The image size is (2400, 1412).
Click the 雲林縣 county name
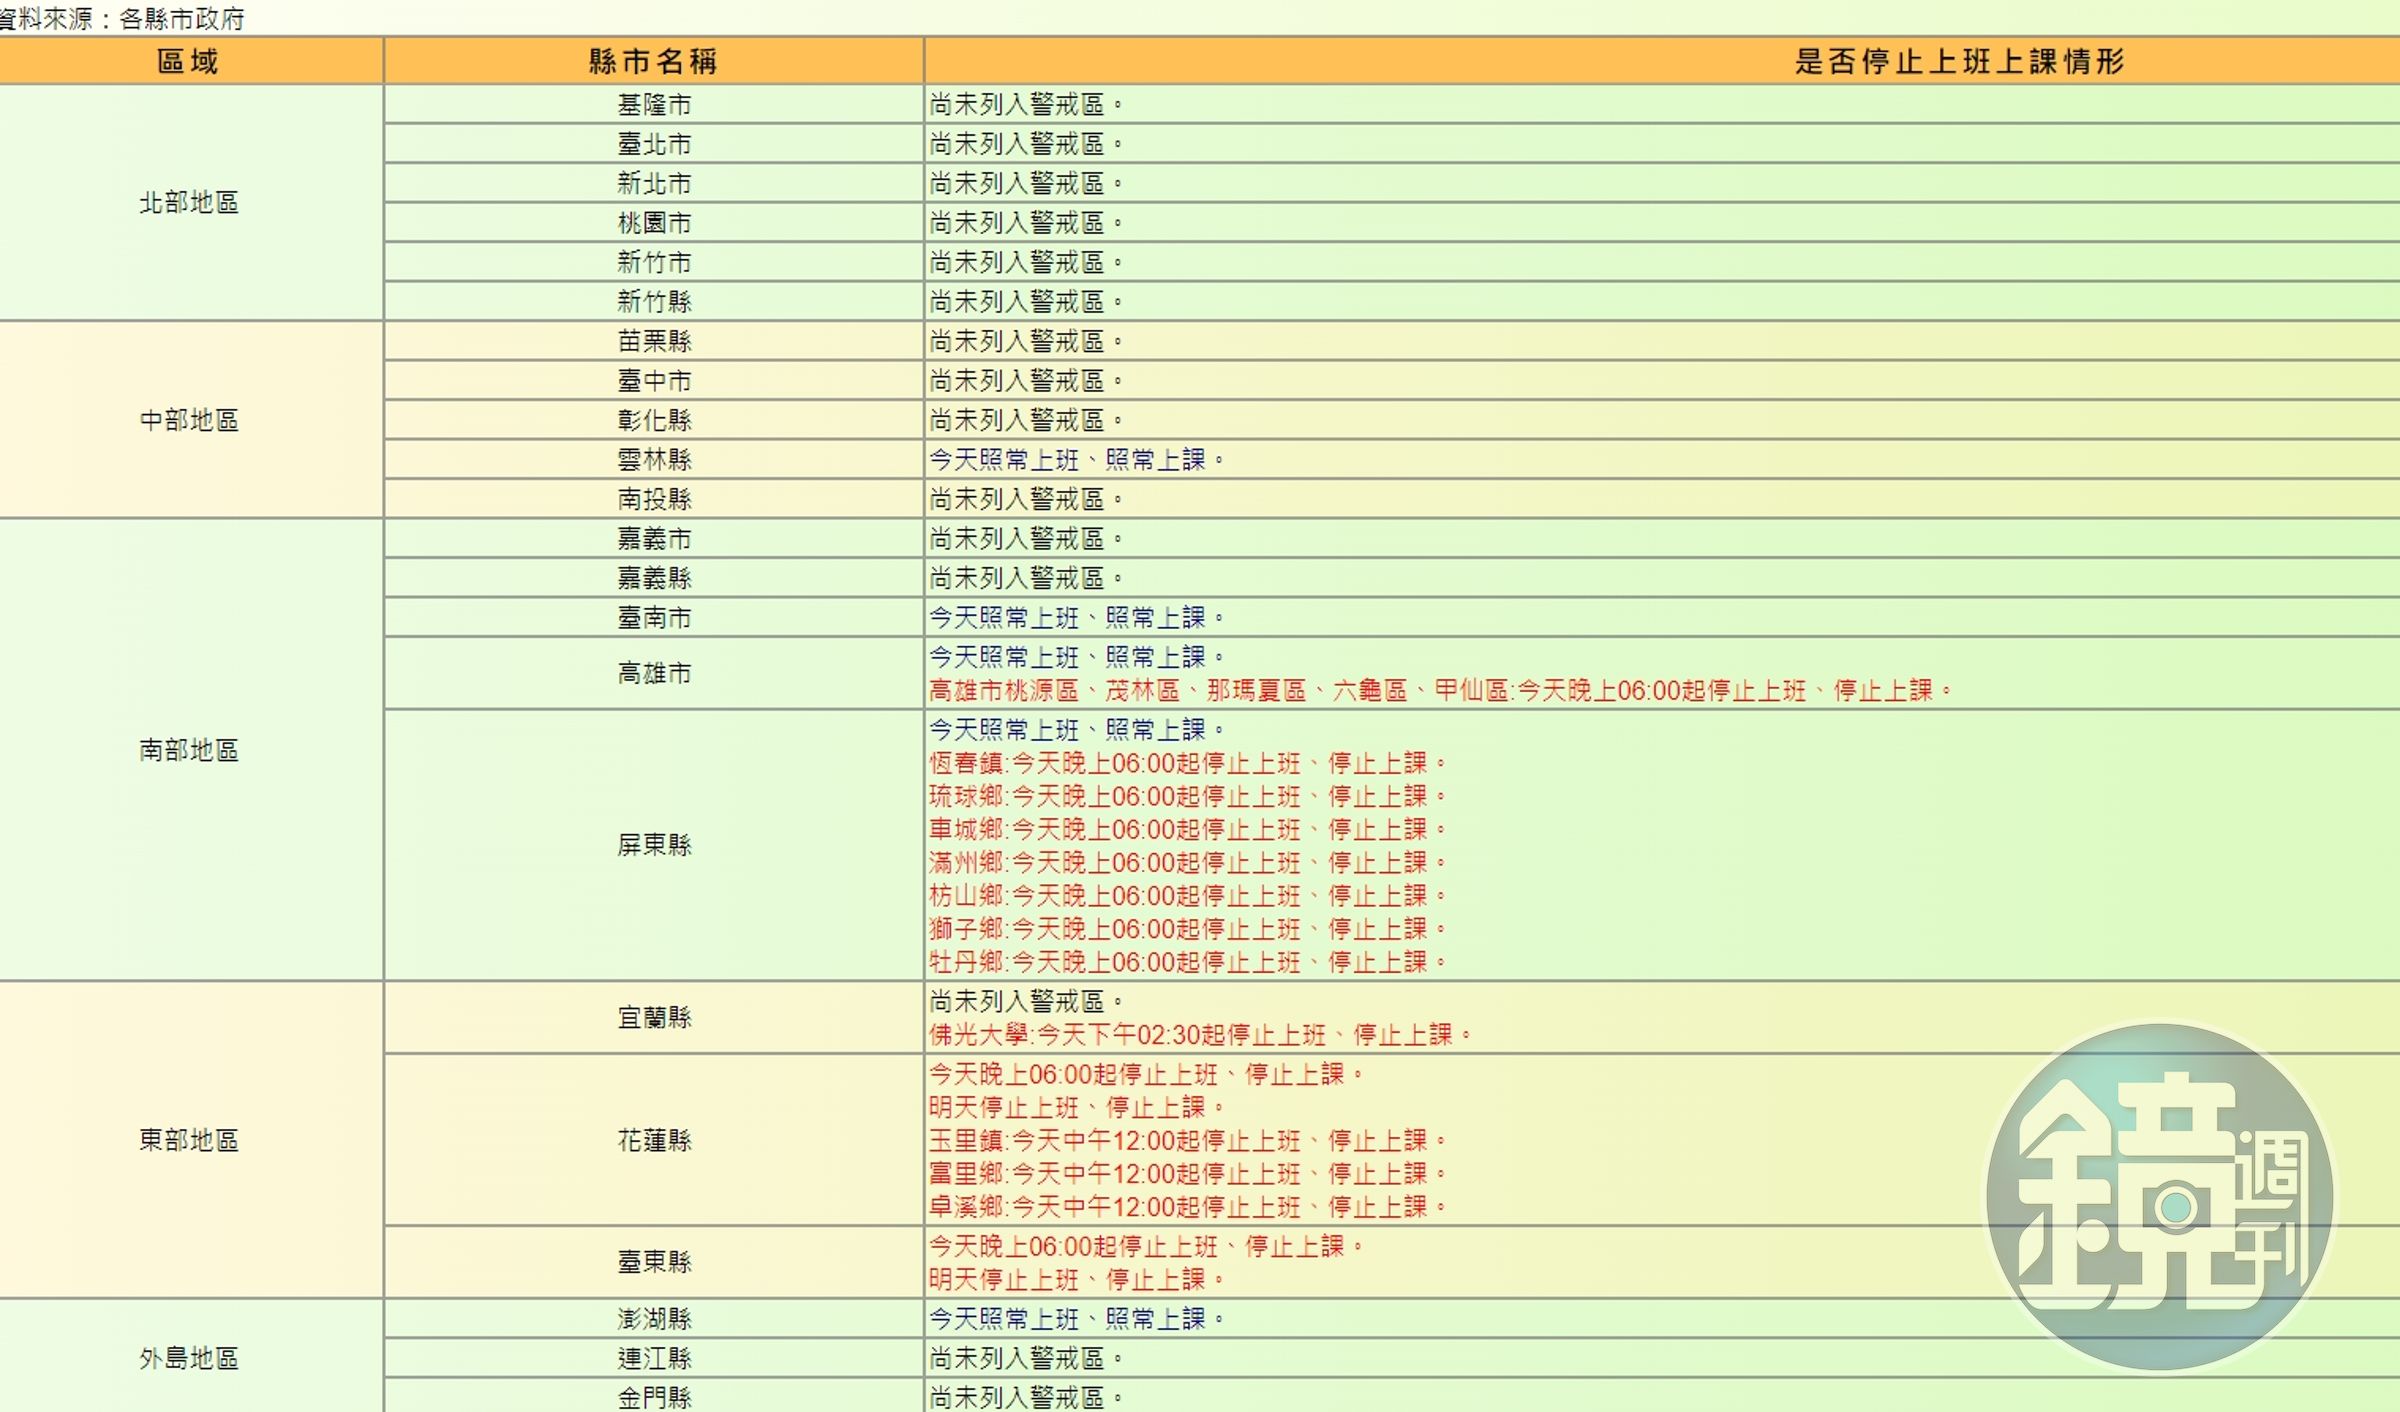[x=654, y=459]
